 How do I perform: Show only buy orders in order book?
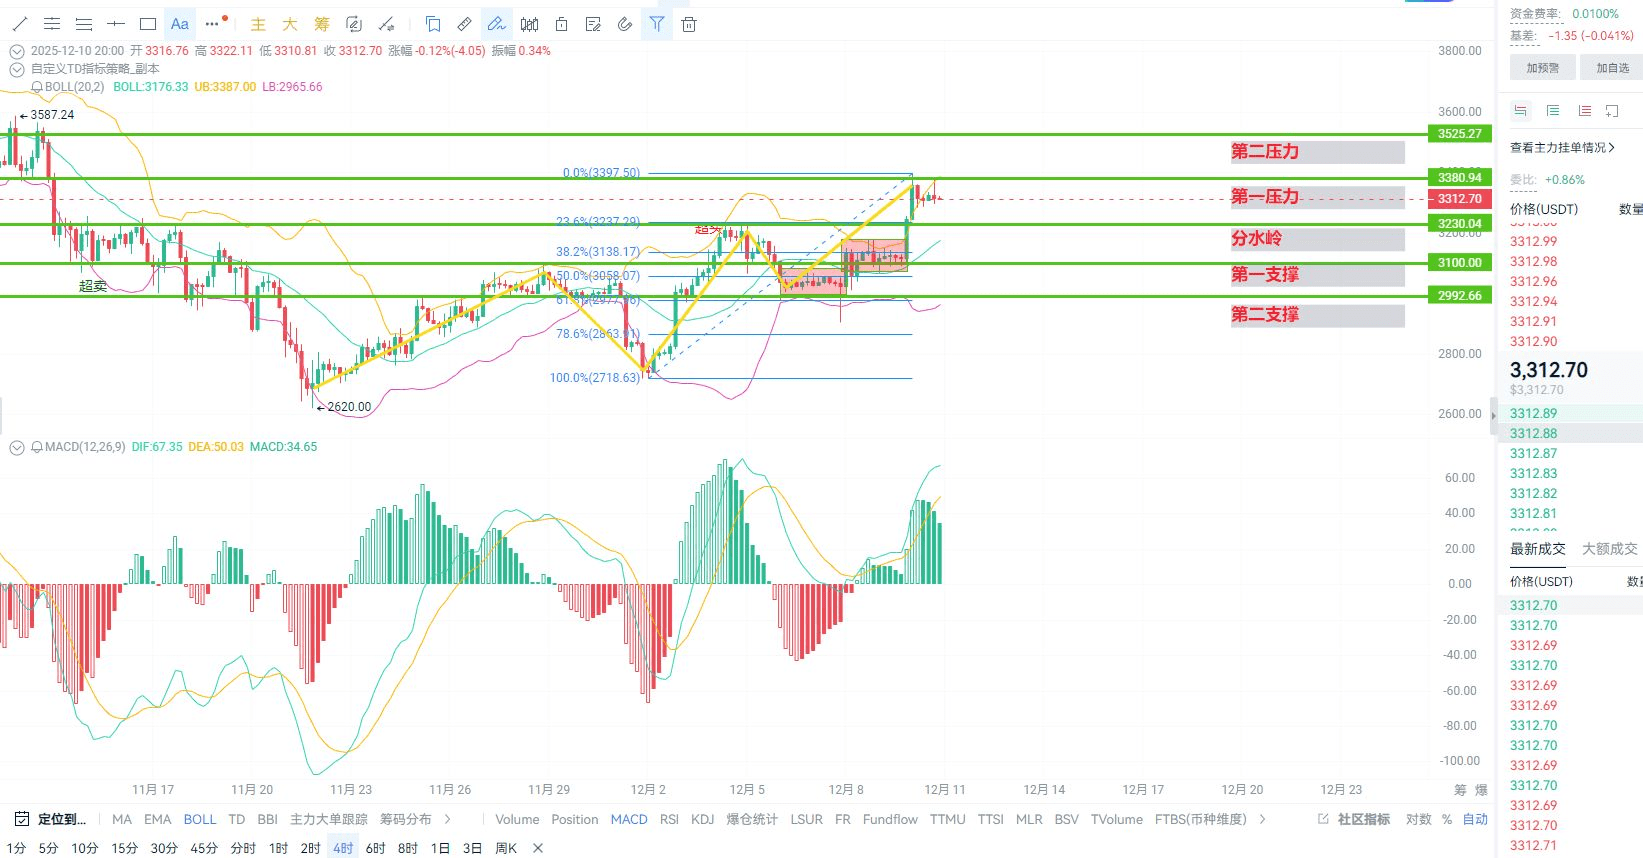coord(1552,111)
